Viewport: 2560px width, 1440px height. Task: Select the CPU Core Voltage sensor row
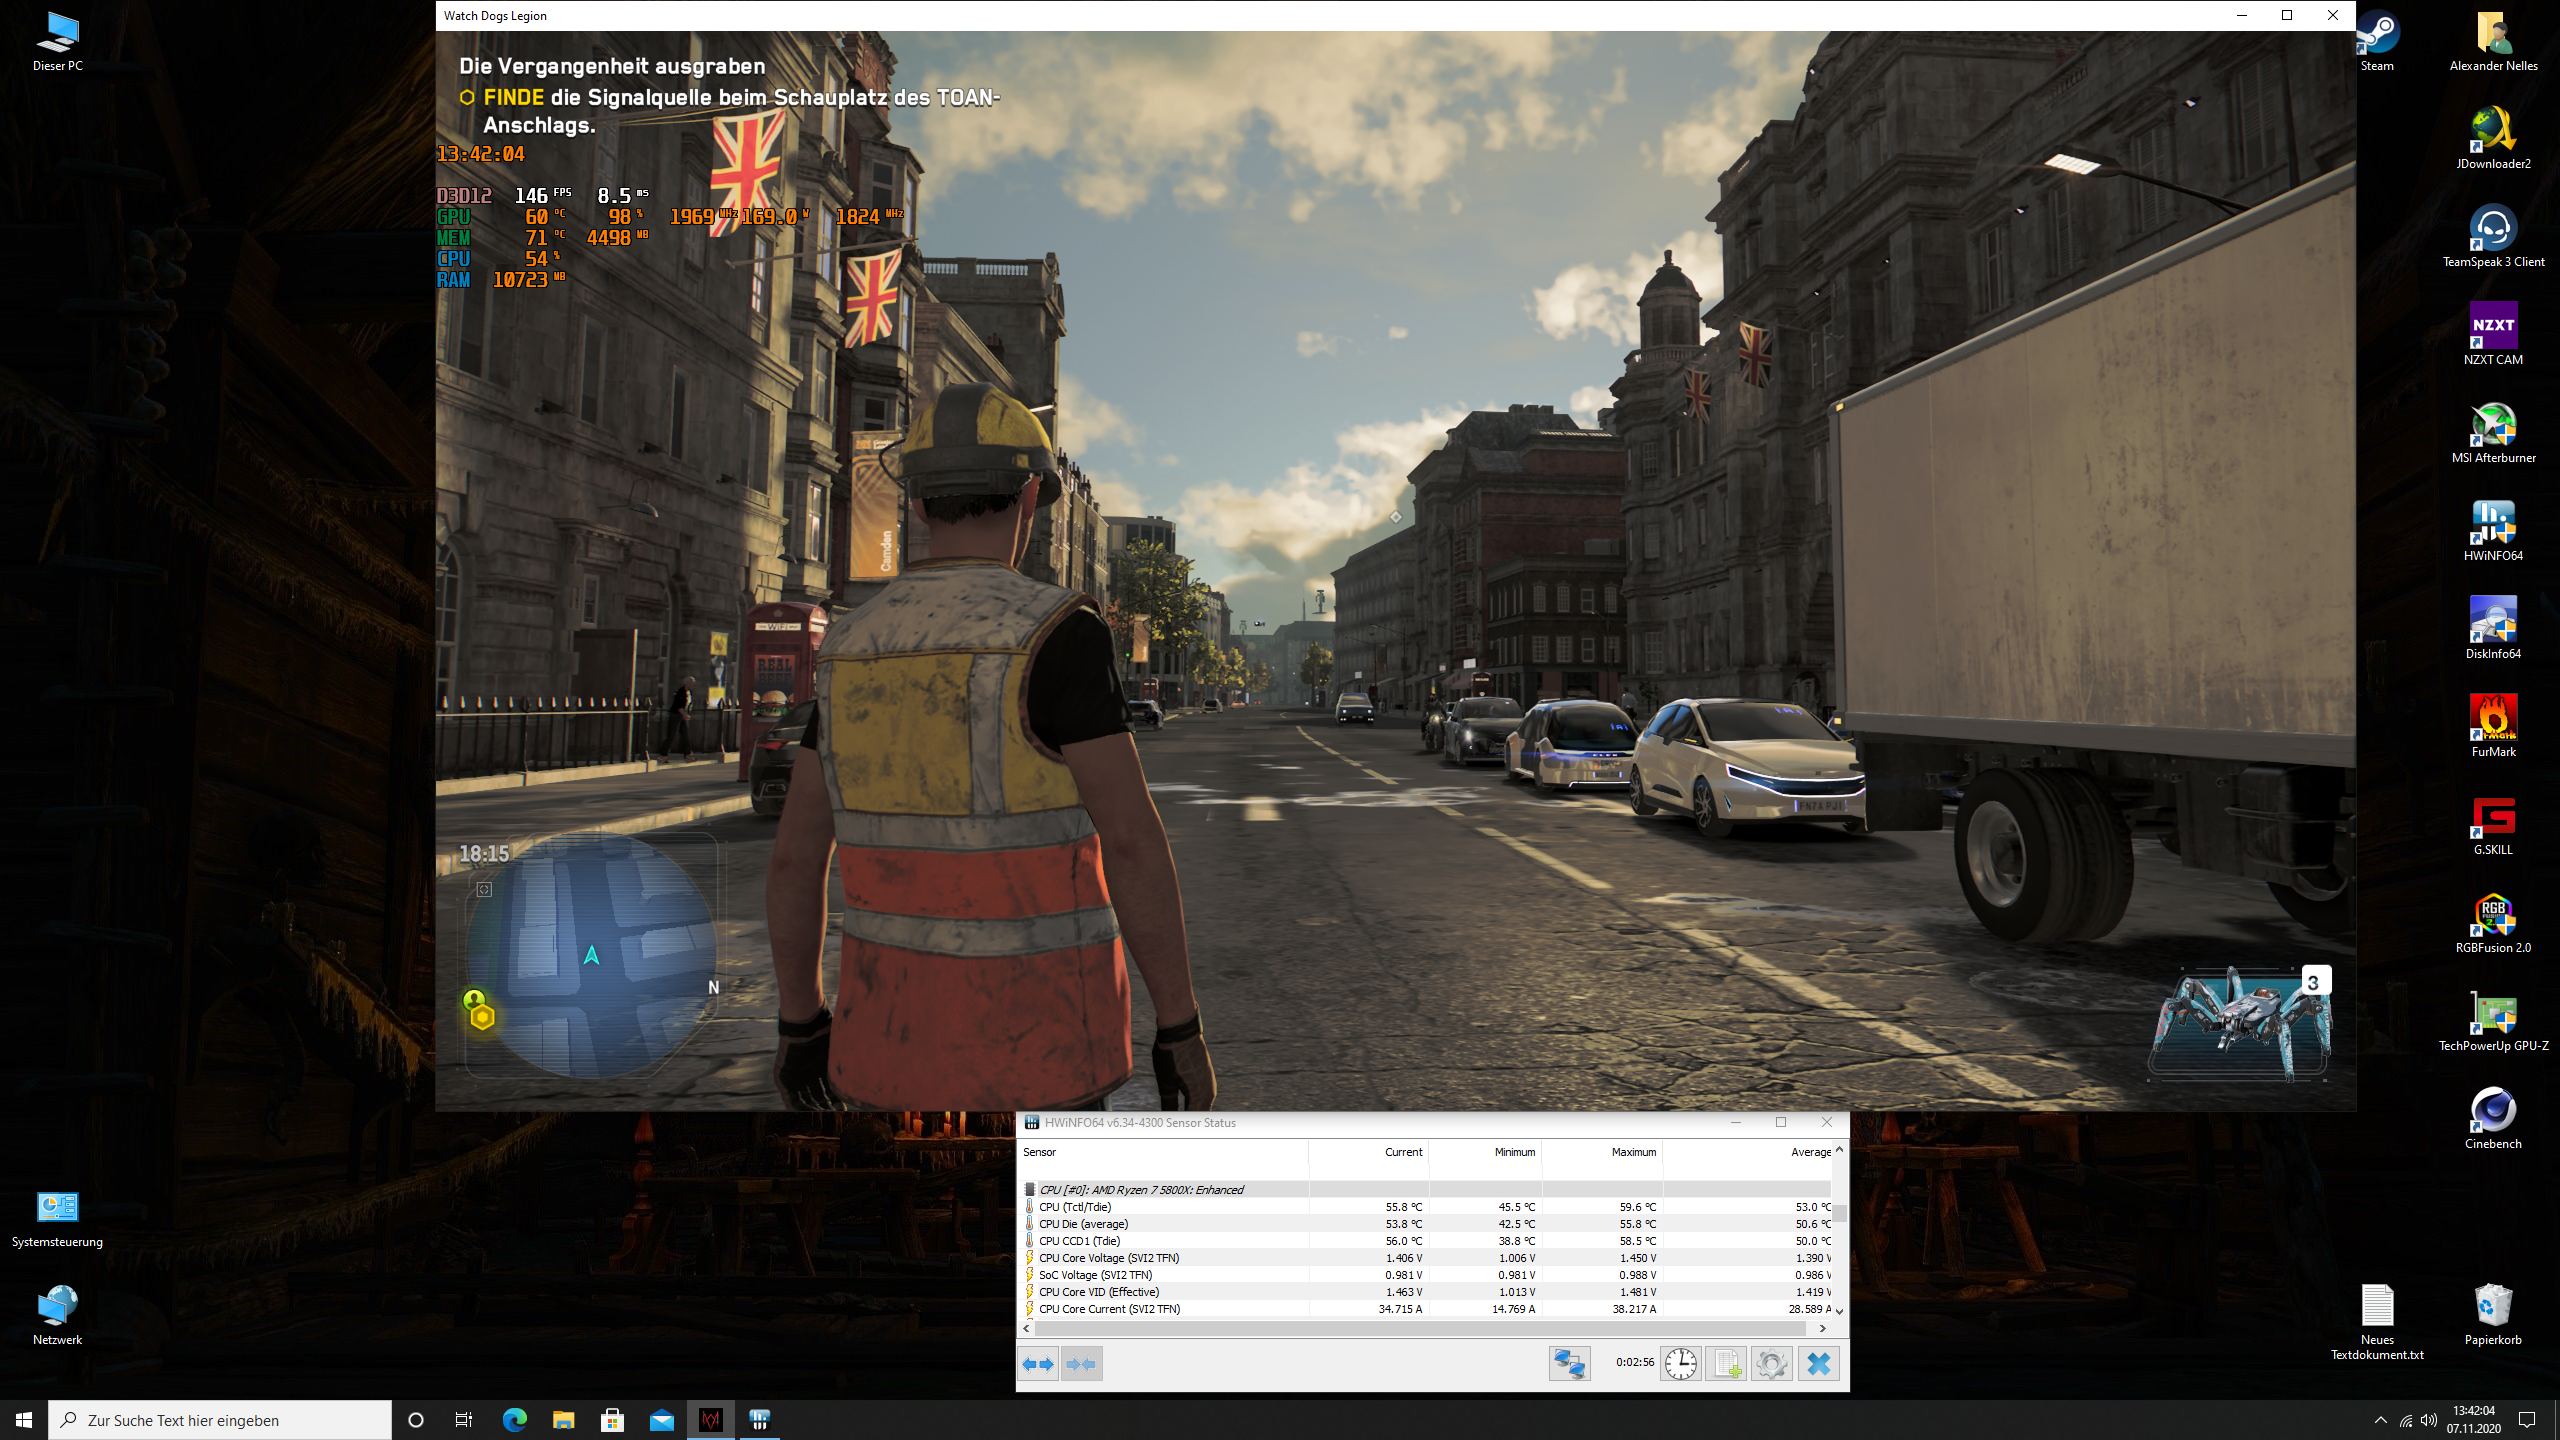pyautogui.click(x=1110, y=1258)
